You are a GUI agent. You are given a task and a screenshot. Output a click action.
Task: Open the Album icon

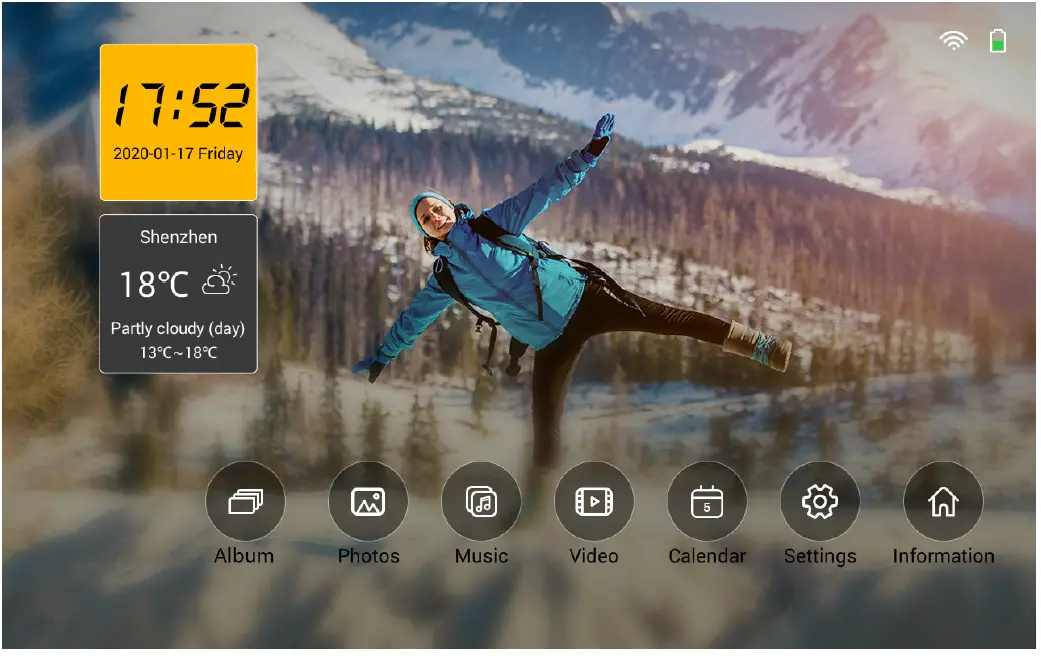[x=245, y=501]
